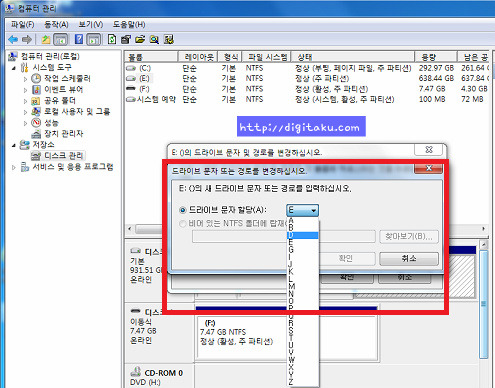This screenshot has height=388, width=495.
Task: Collapse the 저장소 tree node
Action: [14, 145]
